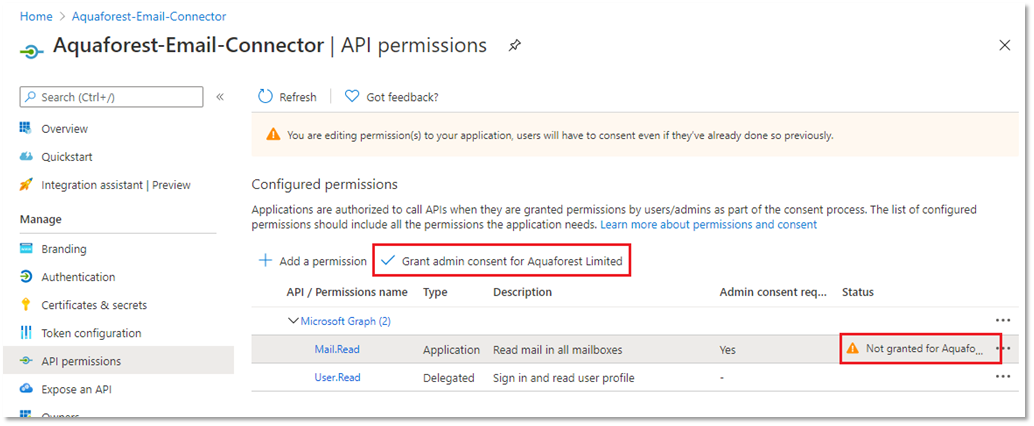Click the Mail.Read permission link

(x=337, y=349)
